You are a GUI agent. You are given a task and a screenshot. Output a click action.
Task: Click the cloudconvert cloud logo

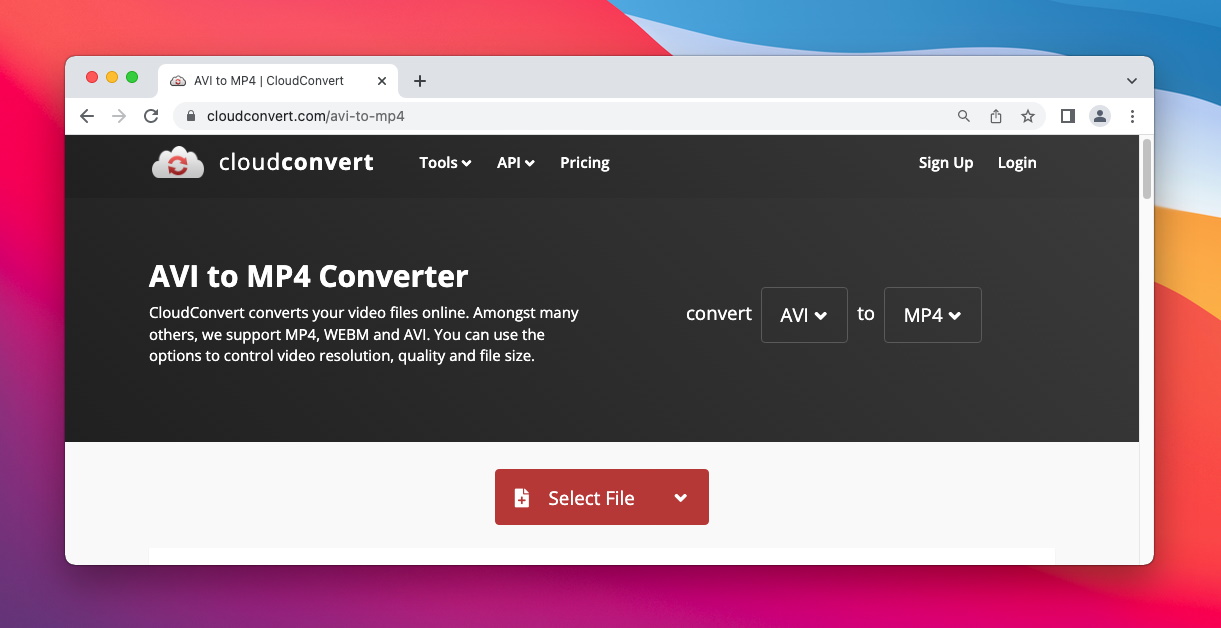click(177, 162)
